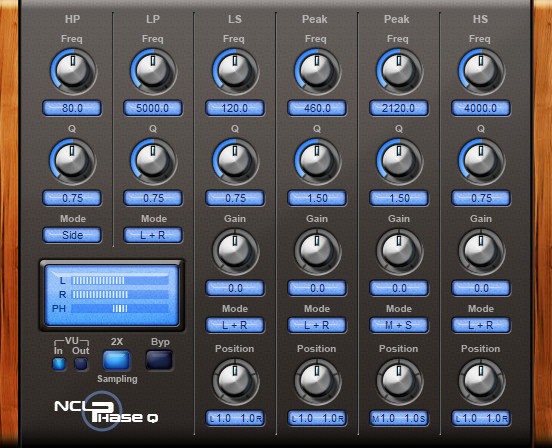Click the M1.0 1.0S position value field
Image resolution: width=552 pixels, height=448 pixels.
[x=399, y=418]
